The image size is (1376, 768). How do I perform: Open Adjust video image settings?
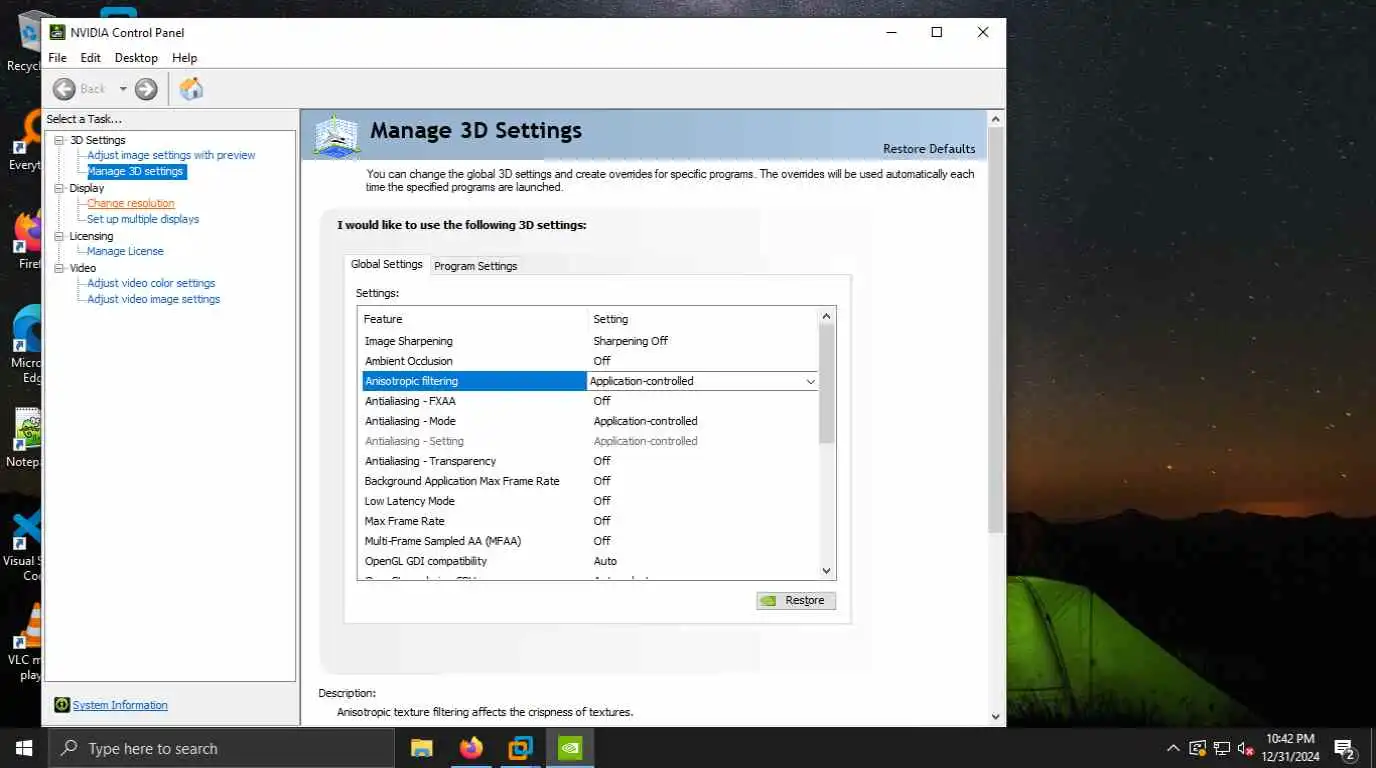tap(153, 299)
